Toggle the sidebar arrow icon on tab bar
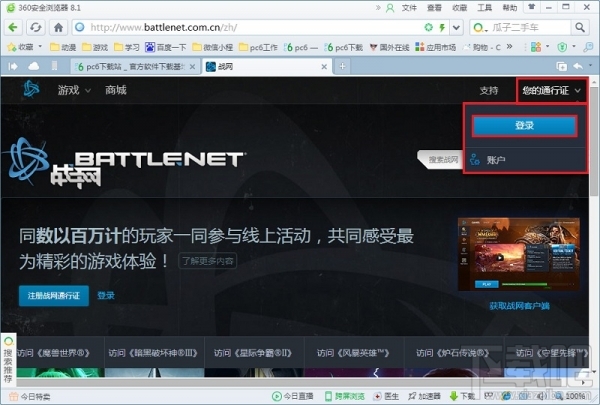 (13, 67)
